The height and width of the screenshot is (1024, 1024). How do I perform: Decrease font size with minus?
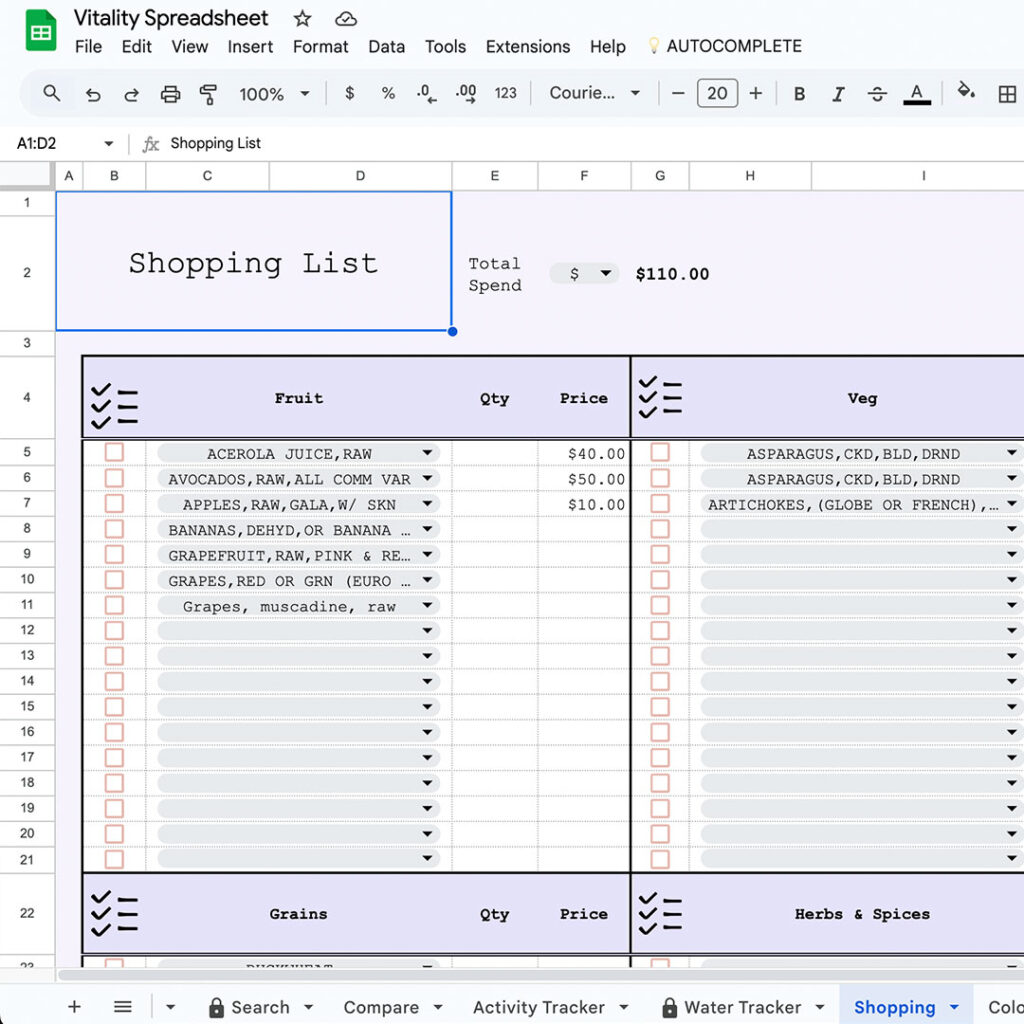coord(678,93)
